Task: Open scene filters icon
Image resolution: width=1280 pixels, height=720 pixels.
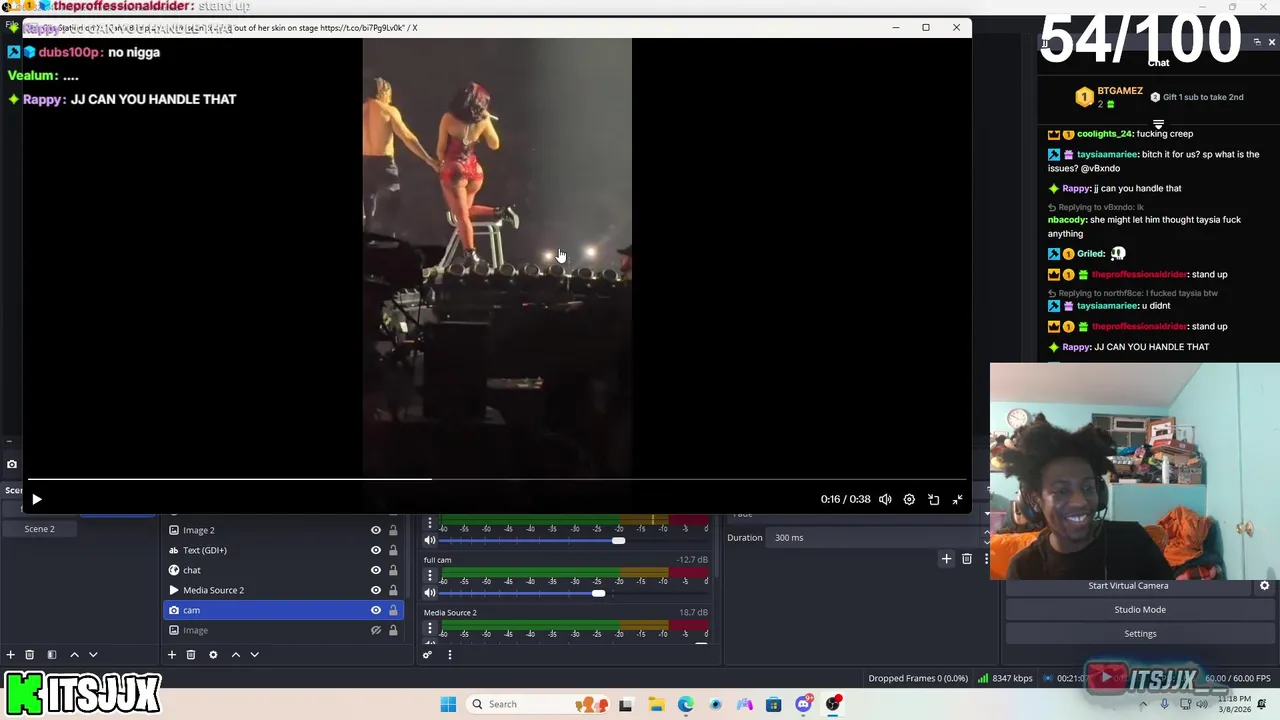Action: (x=52, y=655)
